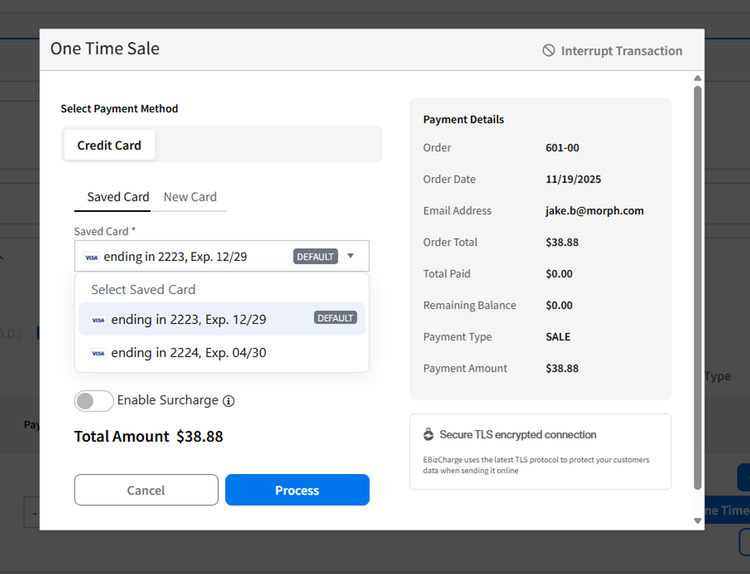This screenshot has width=750, height=574.
Task: Click the Order Total value $38.88
Action: point(562,243)
